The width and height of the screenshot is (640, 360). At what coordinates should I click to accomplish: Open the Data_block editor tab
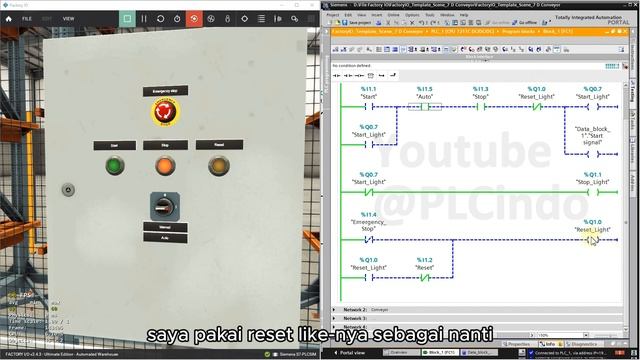(x=479, y=352)
